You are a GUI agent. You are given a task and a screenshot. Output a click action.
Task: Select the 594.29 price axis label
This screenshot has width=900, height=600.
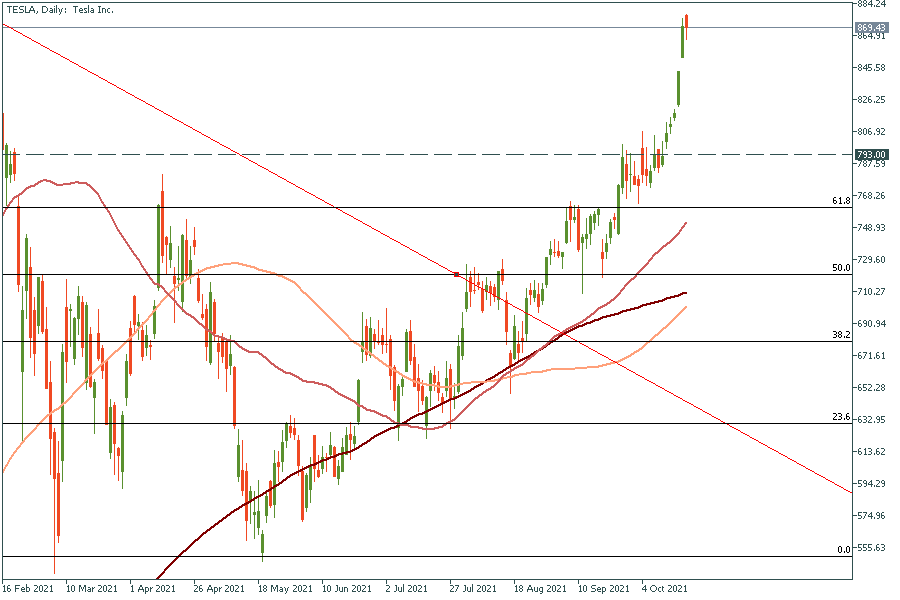(872, 484)
